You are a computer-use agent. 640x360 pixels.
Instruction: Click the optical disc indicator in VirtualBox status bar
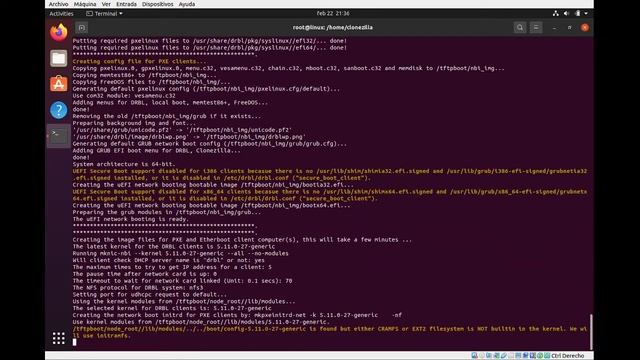tap(482, 356)
